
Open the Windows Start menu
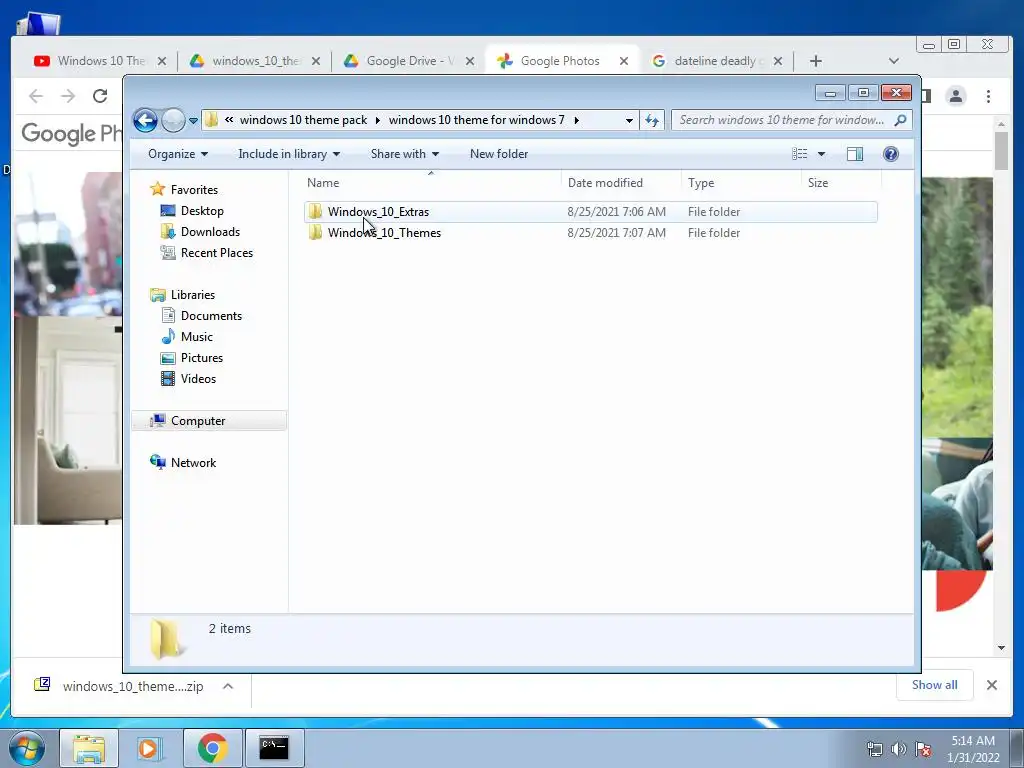[27, 748]
